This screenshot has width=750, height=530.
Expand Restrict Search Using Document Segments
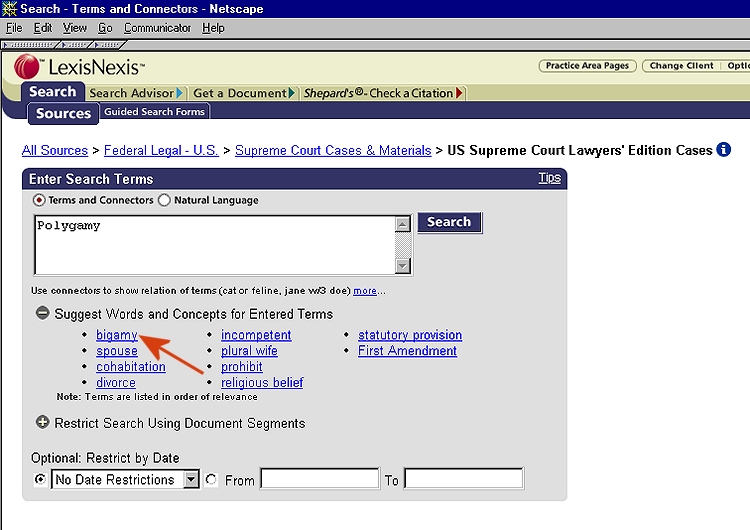(42, 422)
